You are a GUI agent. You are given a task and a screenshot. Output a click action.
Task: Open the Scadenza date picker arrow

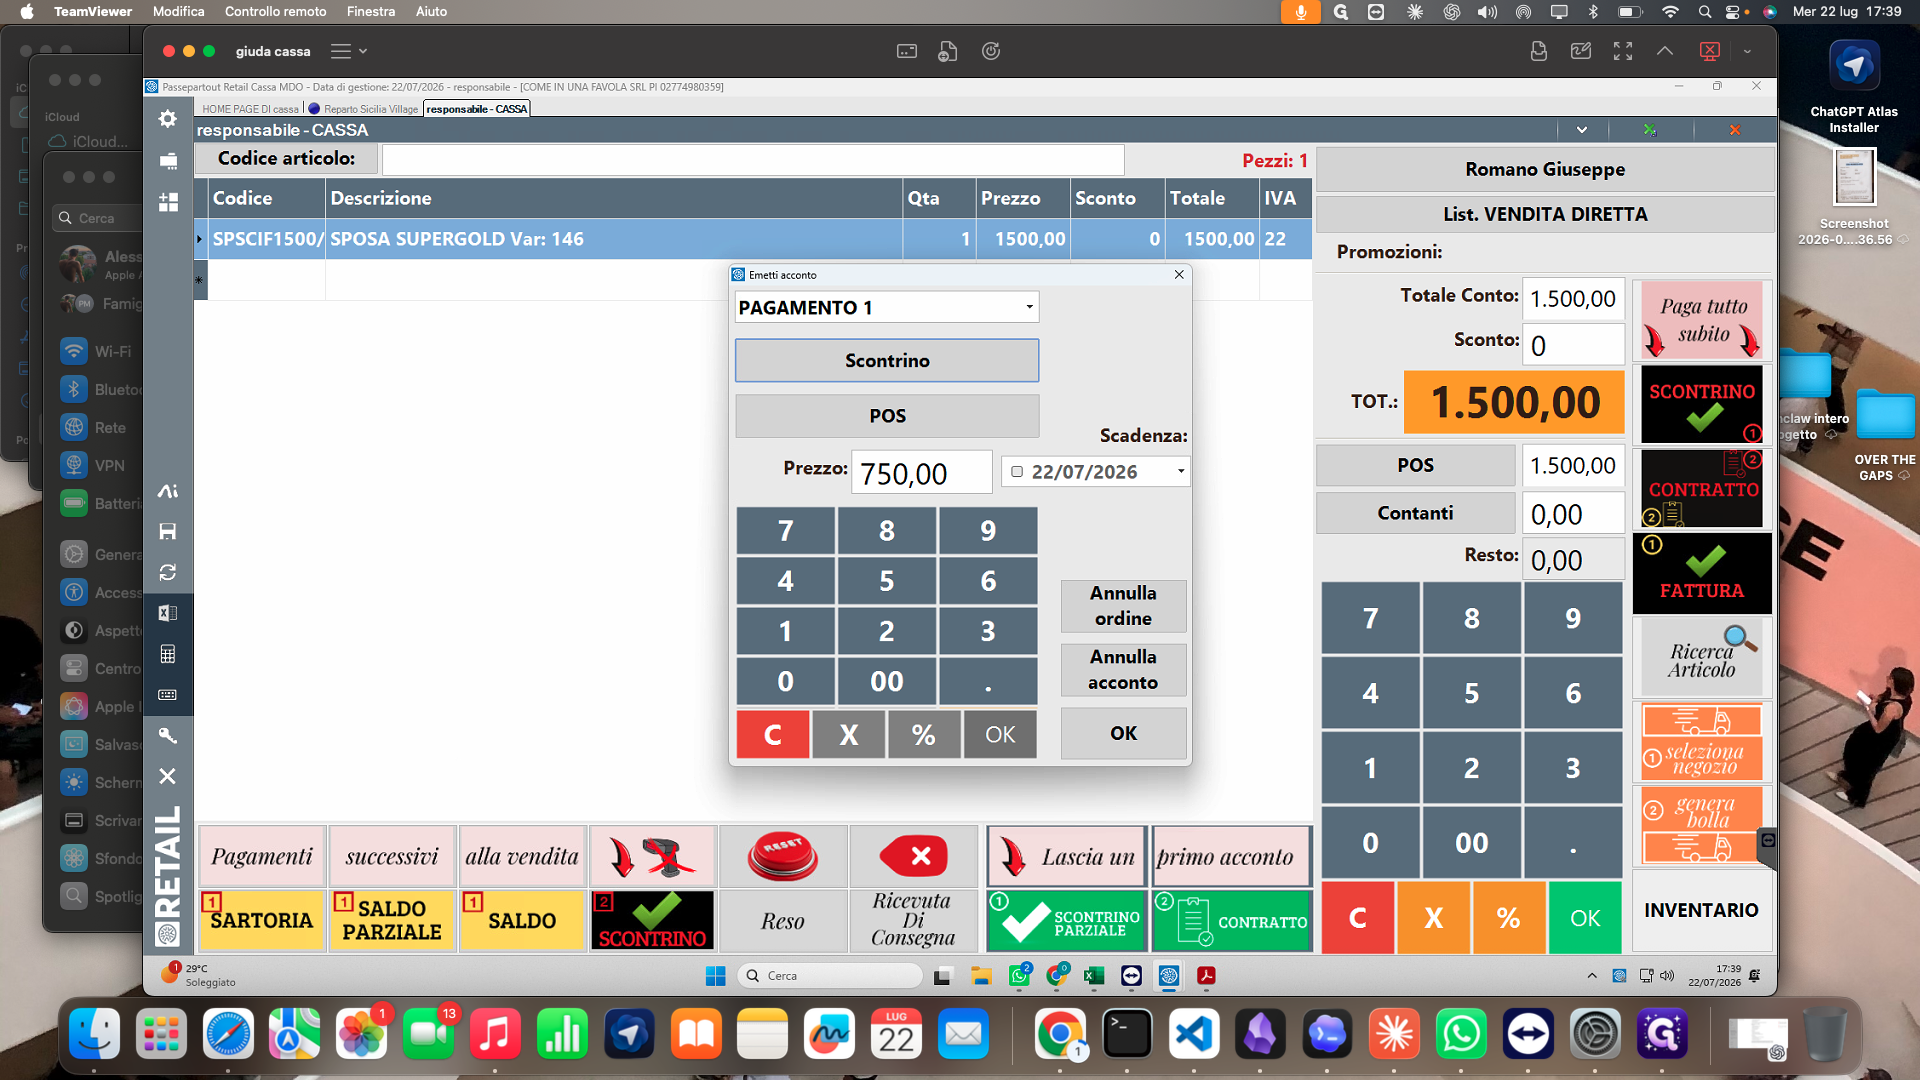point(1180,471)
